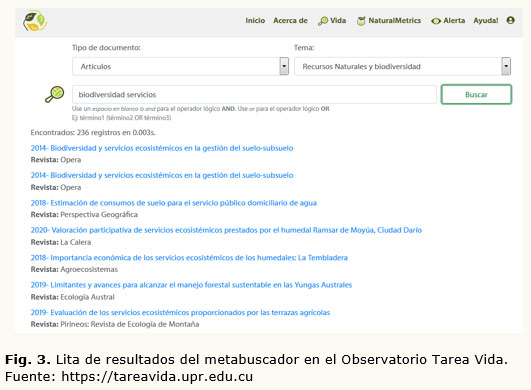Open the Alerta section
The width and height of the screenshot is (531, 390).
tap(454, 21)
